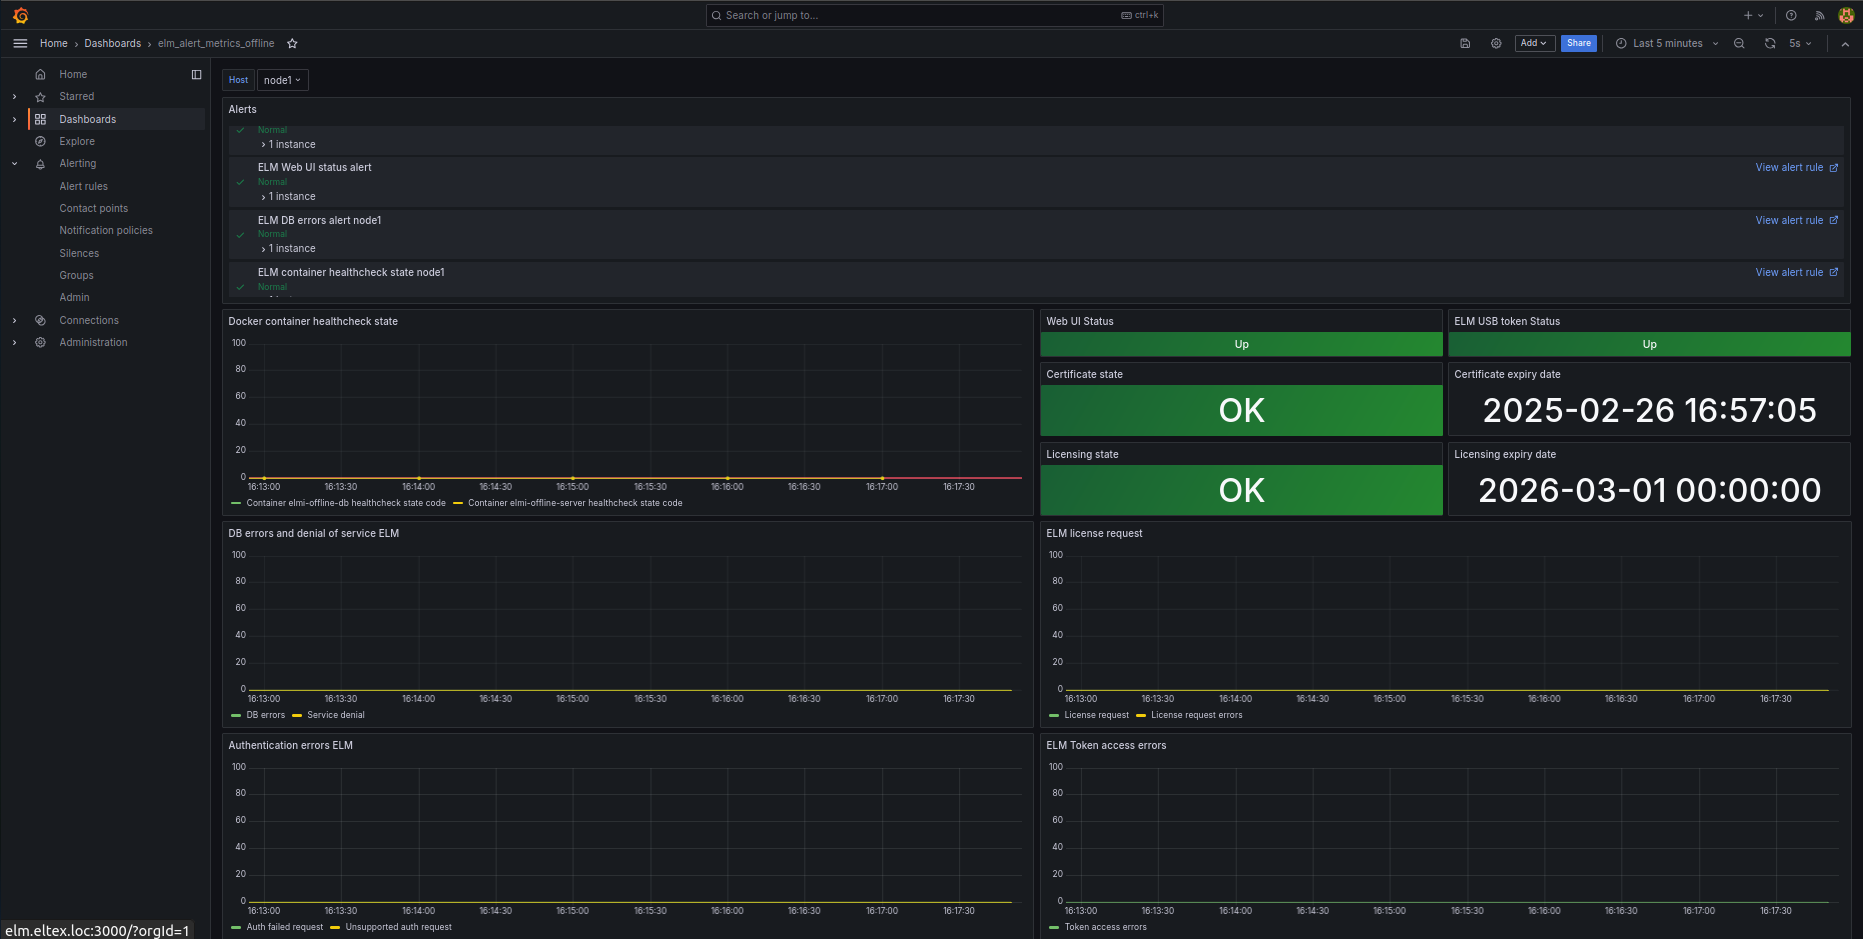This screenshot has width=1863, height=939.
Task: Undock the sidebar menu panel
Action: [196, 75]
